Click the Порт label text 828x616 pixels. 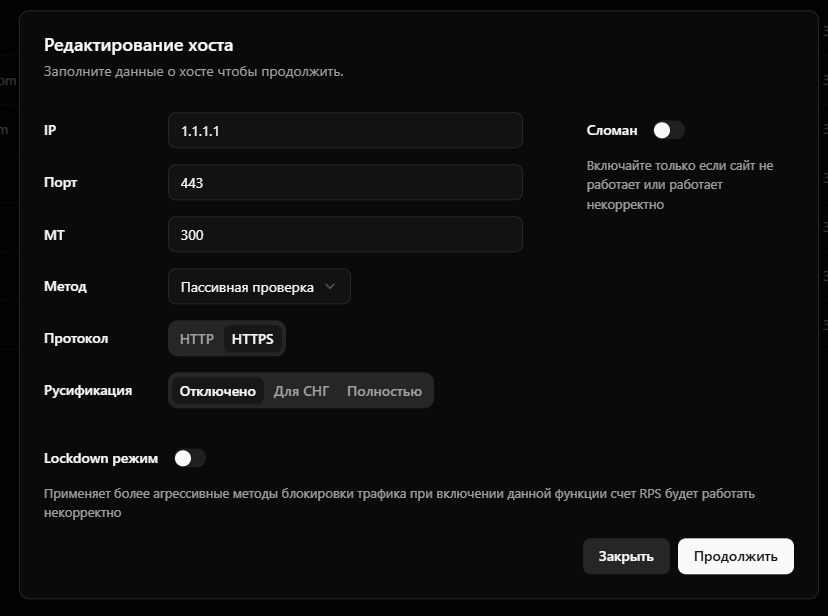61,183
